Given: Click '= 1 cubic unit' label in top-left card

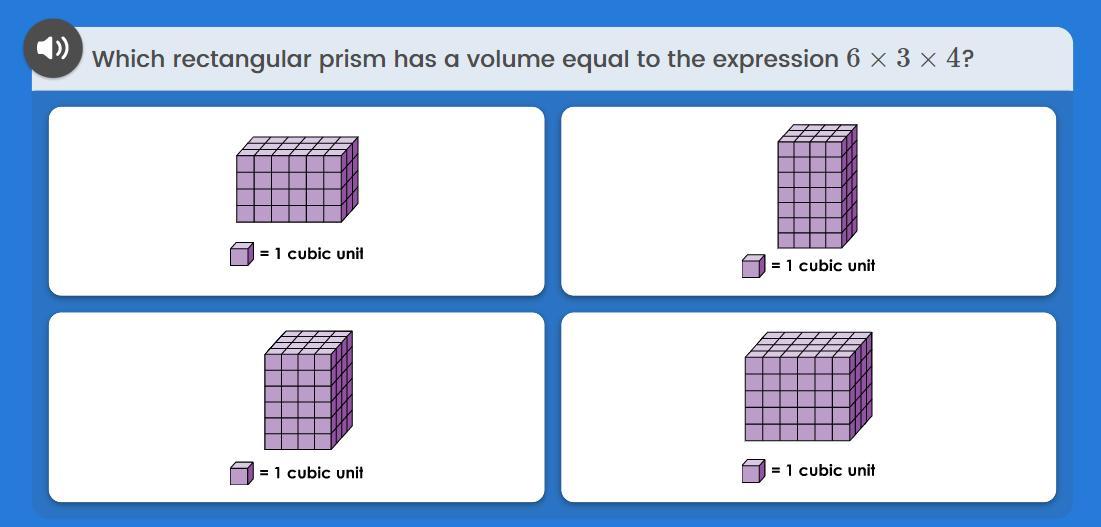Looking at the screenshot, I should pos(311,254).
